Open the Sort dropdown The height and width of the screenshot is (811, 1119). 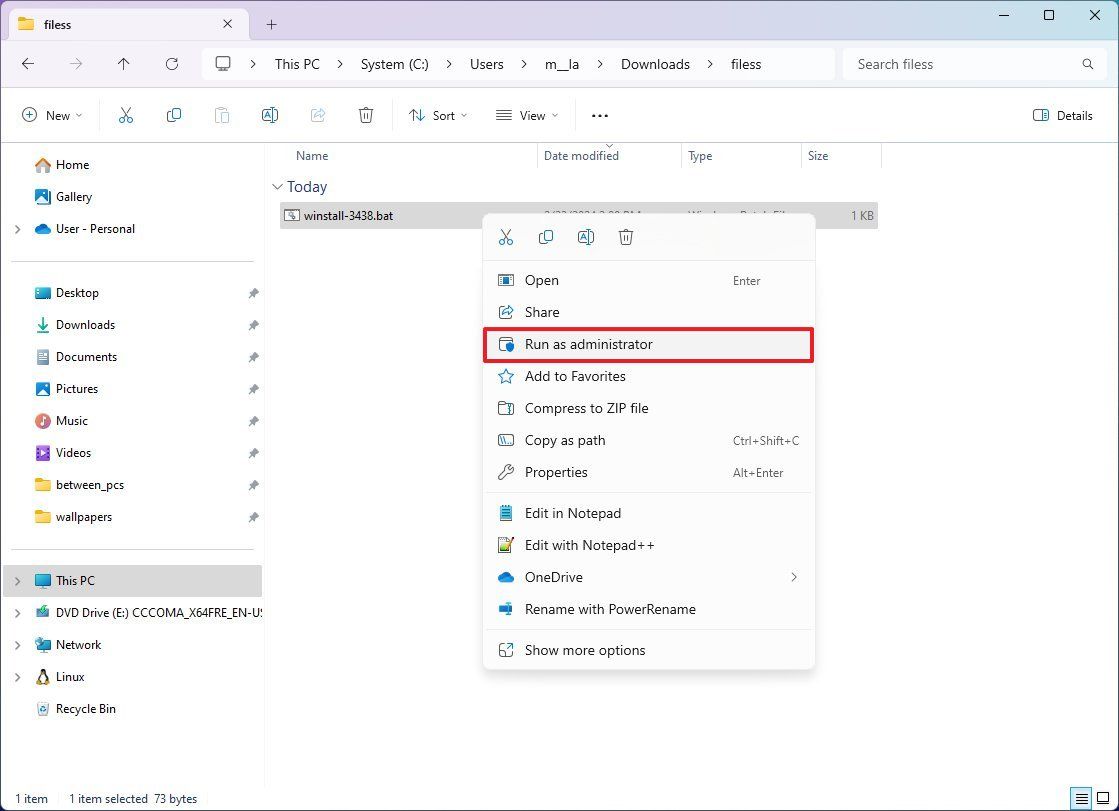[437, 115]
